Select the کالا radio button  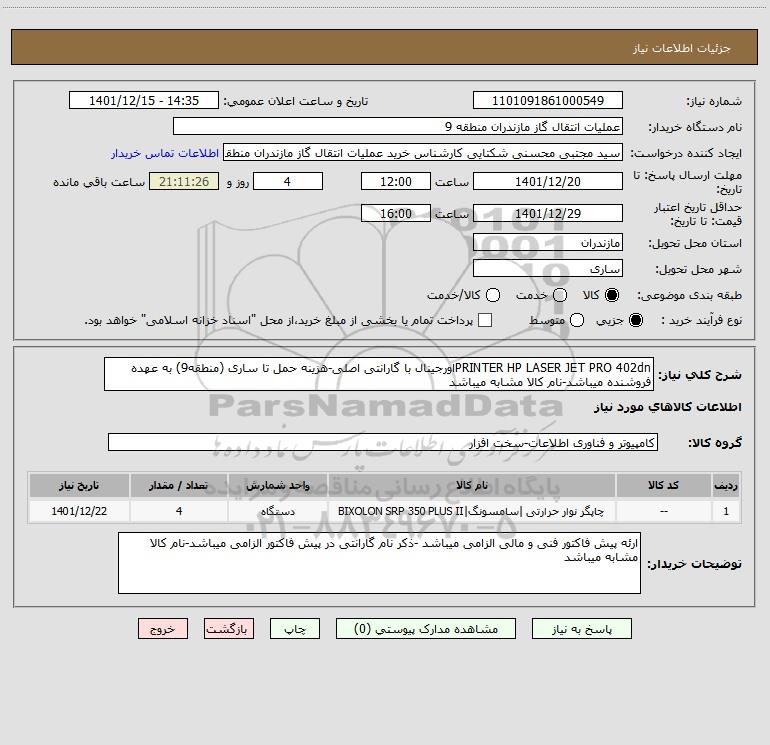tap(612, 295)
